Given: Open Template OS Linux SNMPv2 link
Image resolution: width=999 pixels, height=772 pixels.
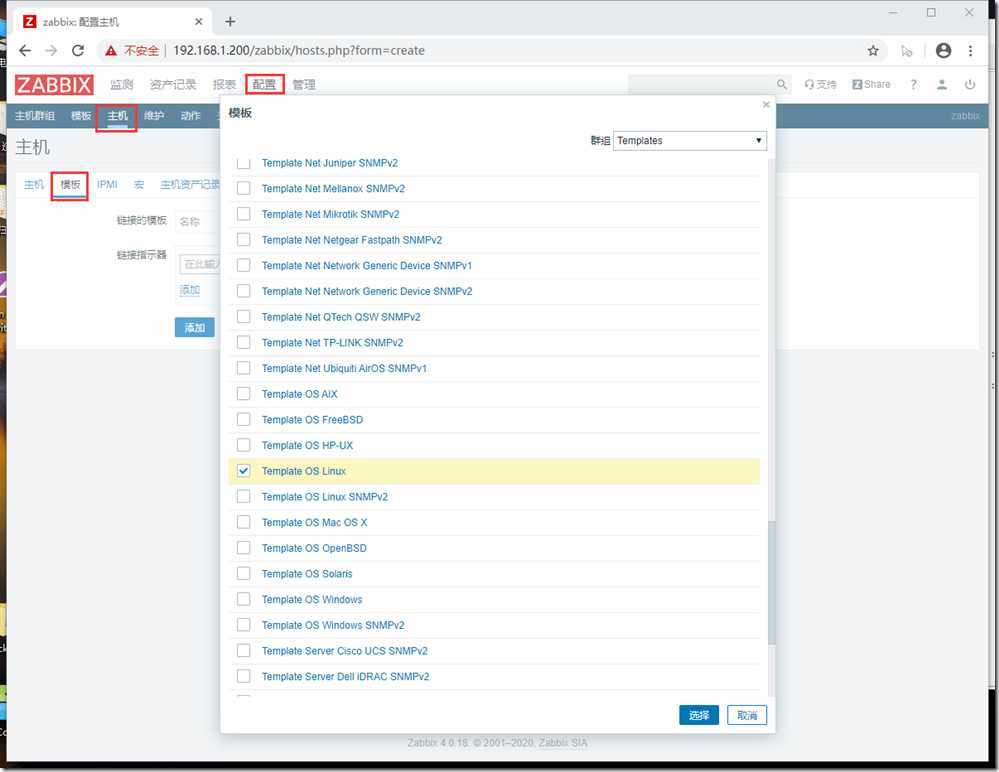Looking at the screenshot, I should 324,497.
